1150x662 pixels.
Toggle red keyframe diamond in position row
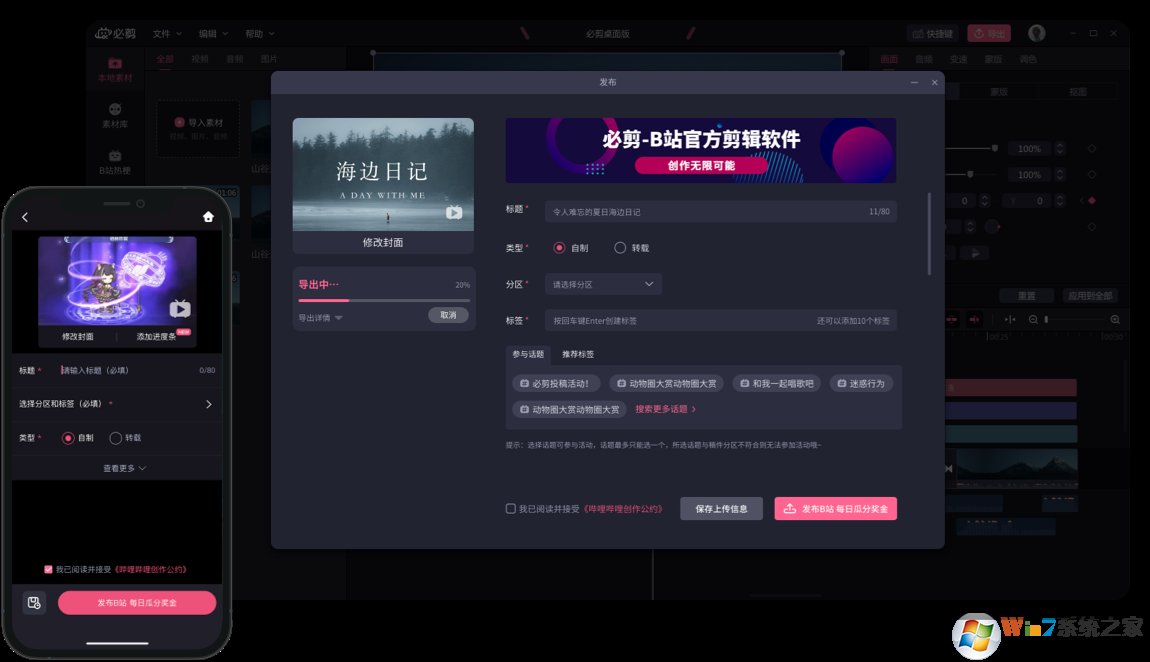1092,201
